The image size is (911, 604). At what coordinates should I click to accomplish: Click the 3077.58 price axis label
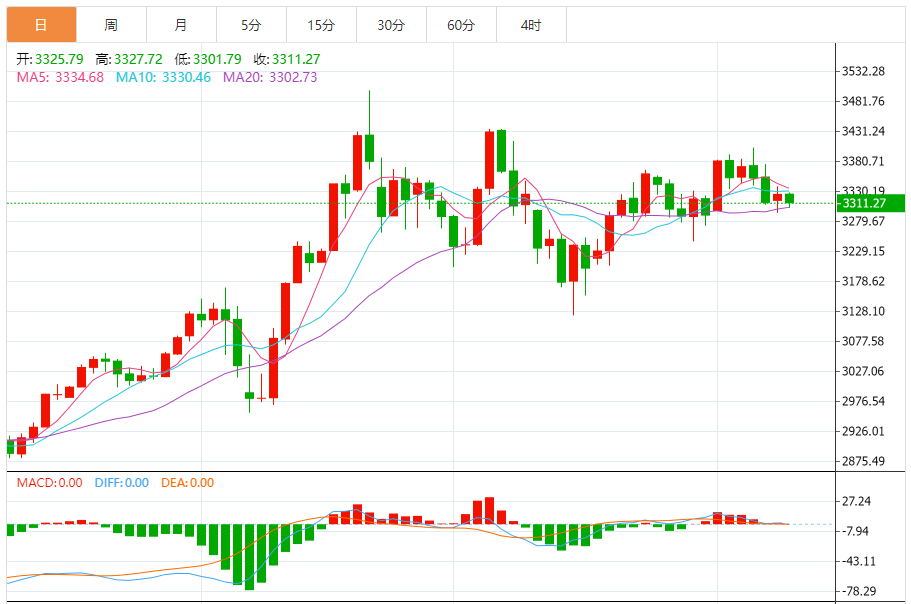coord(863,341)
